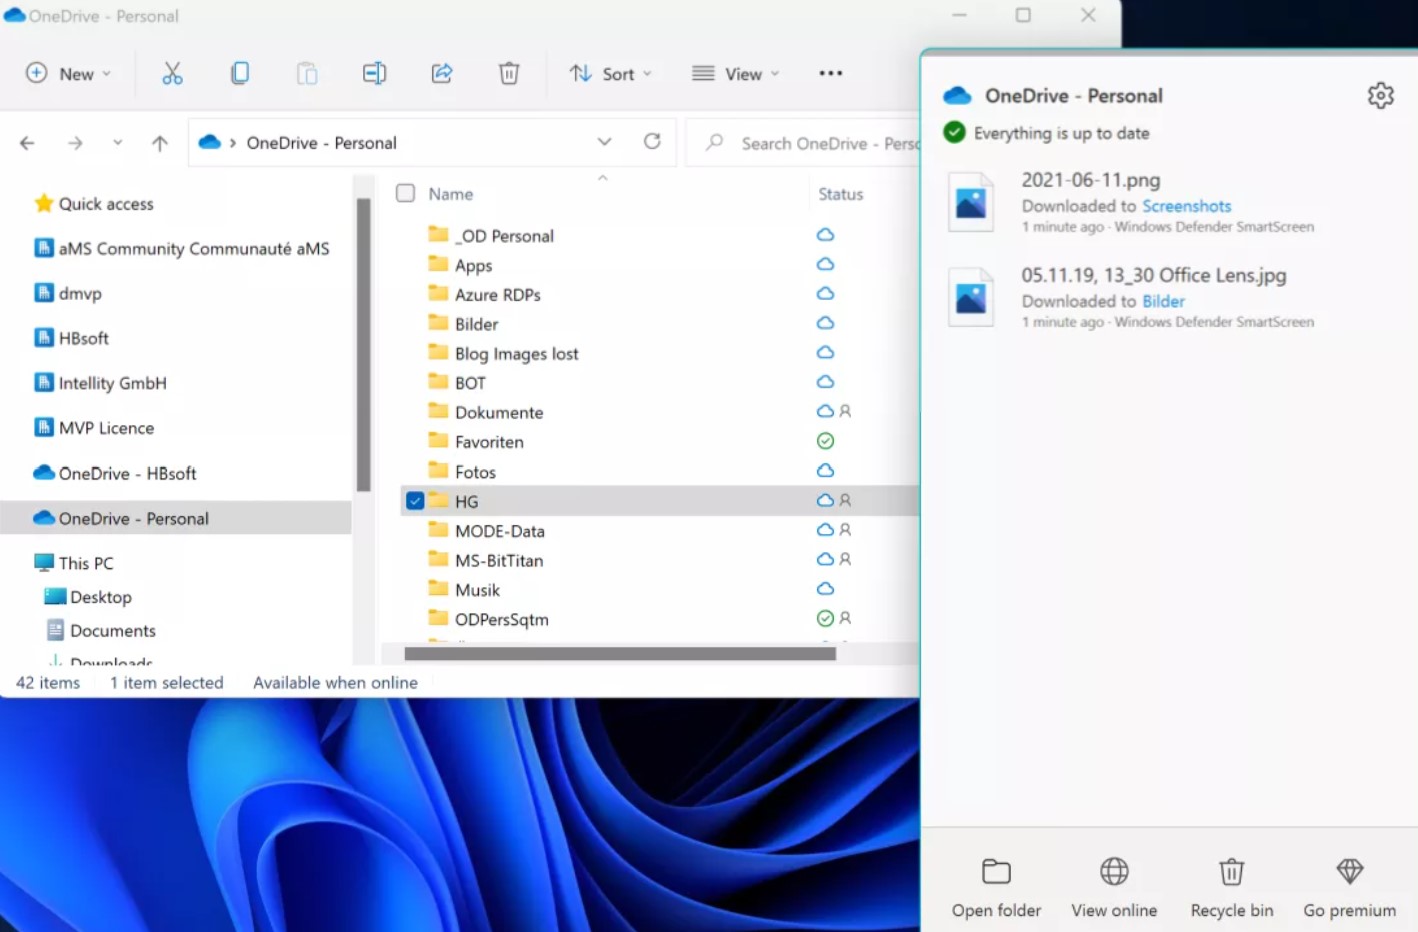Screen dimensions: 1418x932
Task: Select the Fotos folder
Action: 475,471
